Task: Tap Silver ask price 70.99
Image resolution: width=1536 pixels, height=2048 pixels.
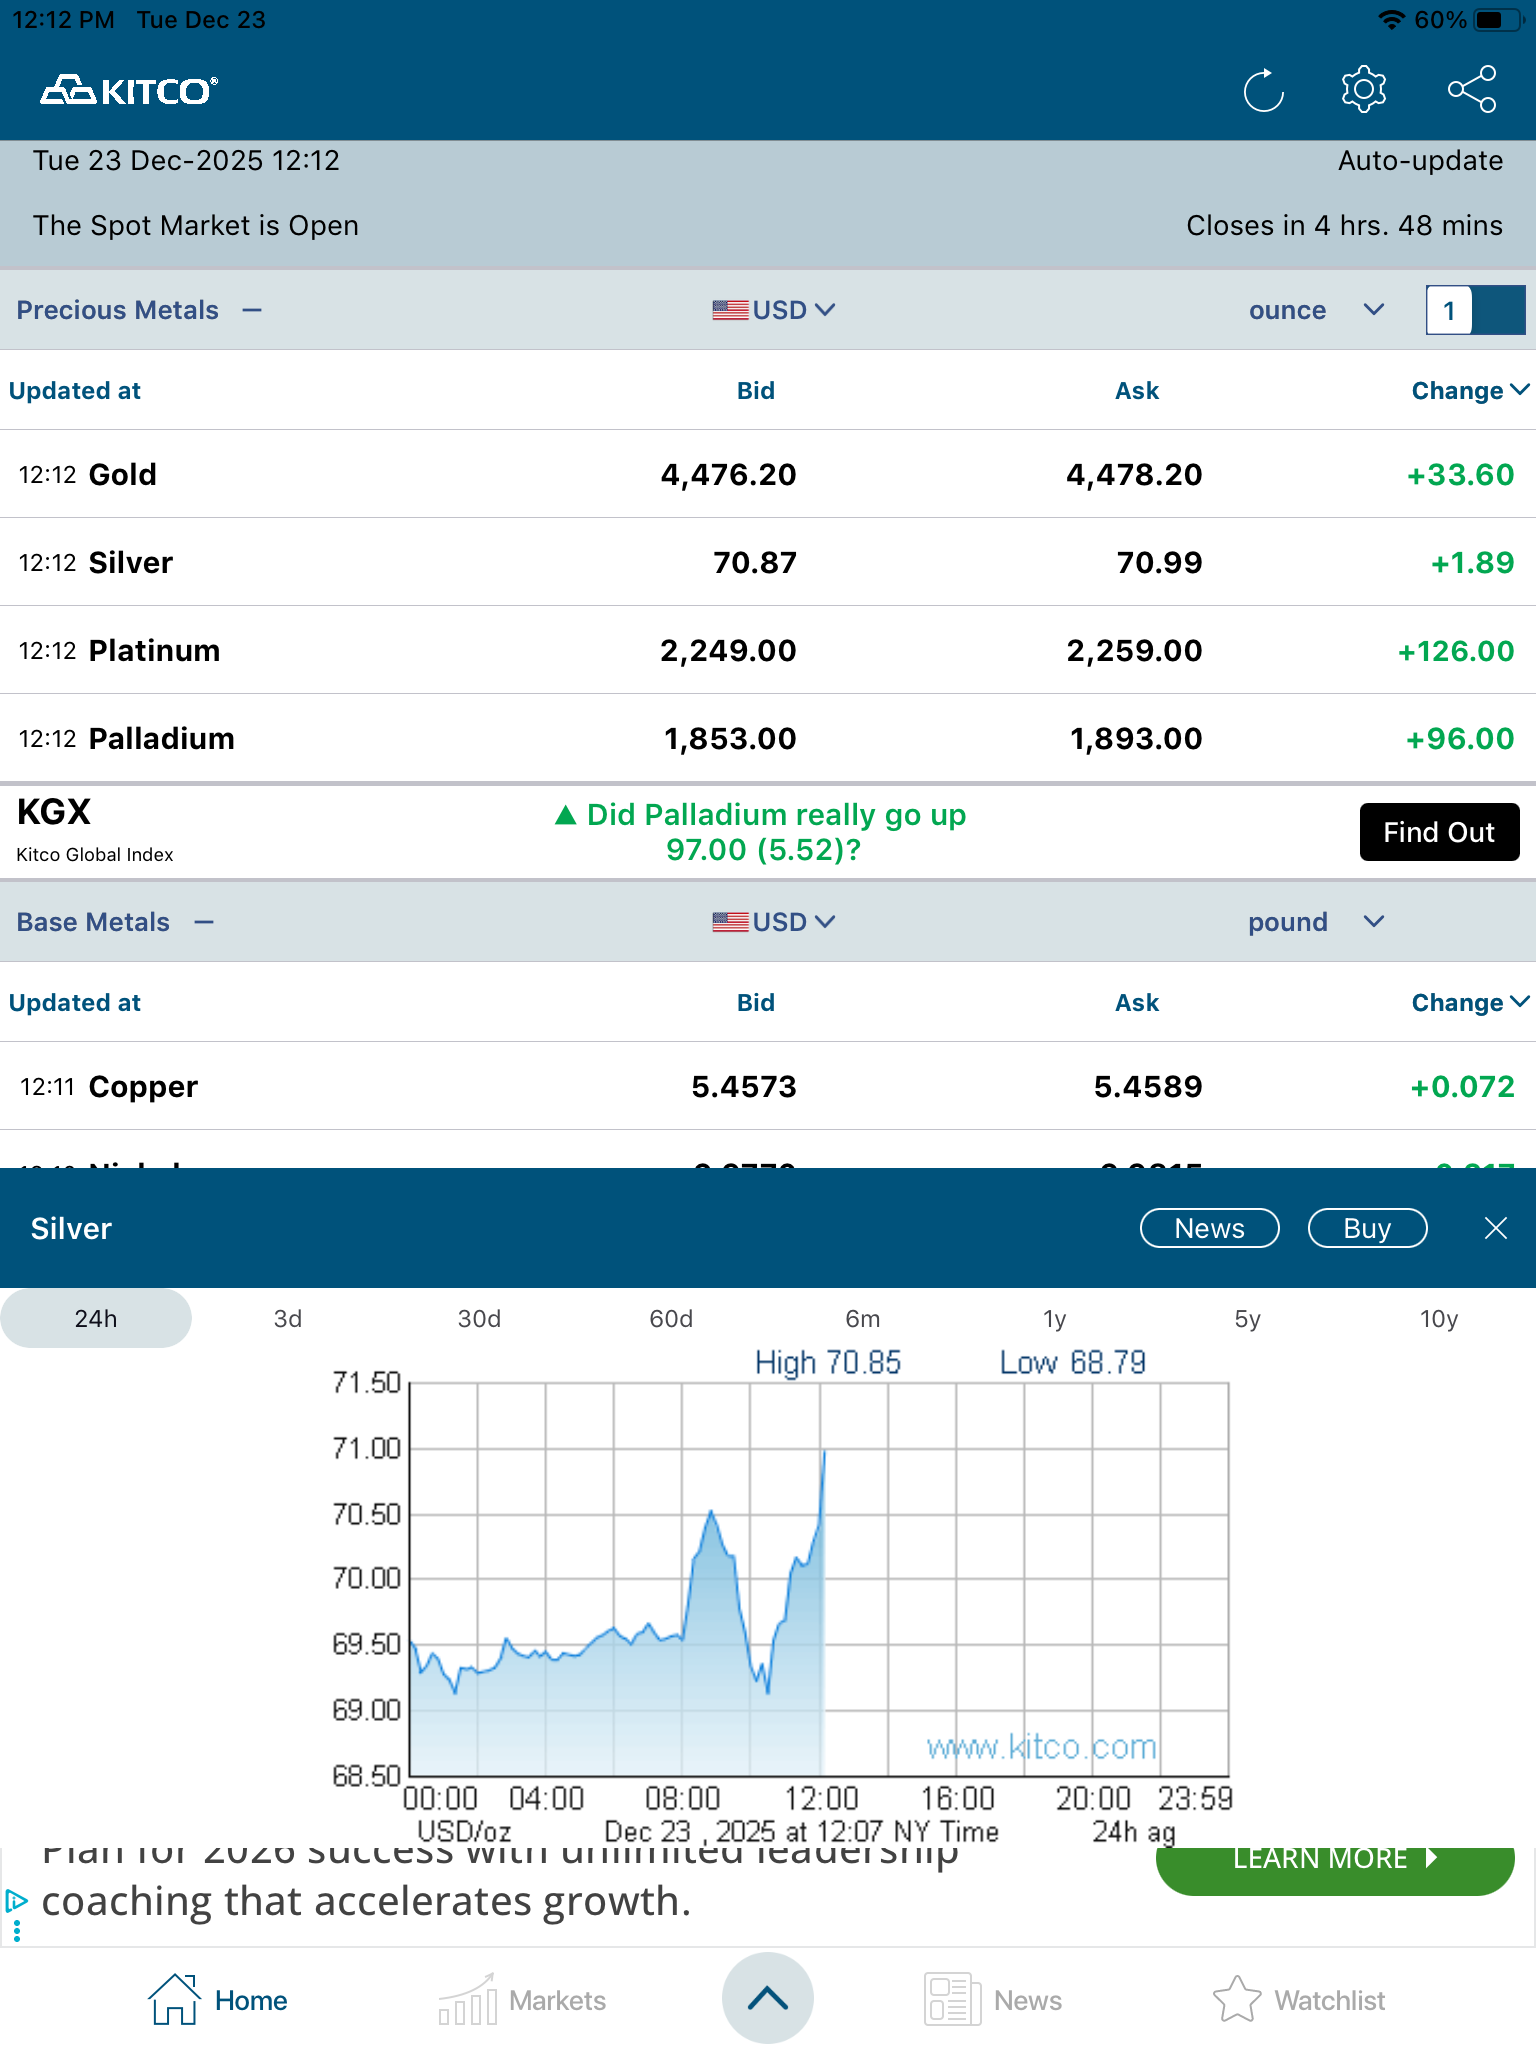Action: 1159,562
